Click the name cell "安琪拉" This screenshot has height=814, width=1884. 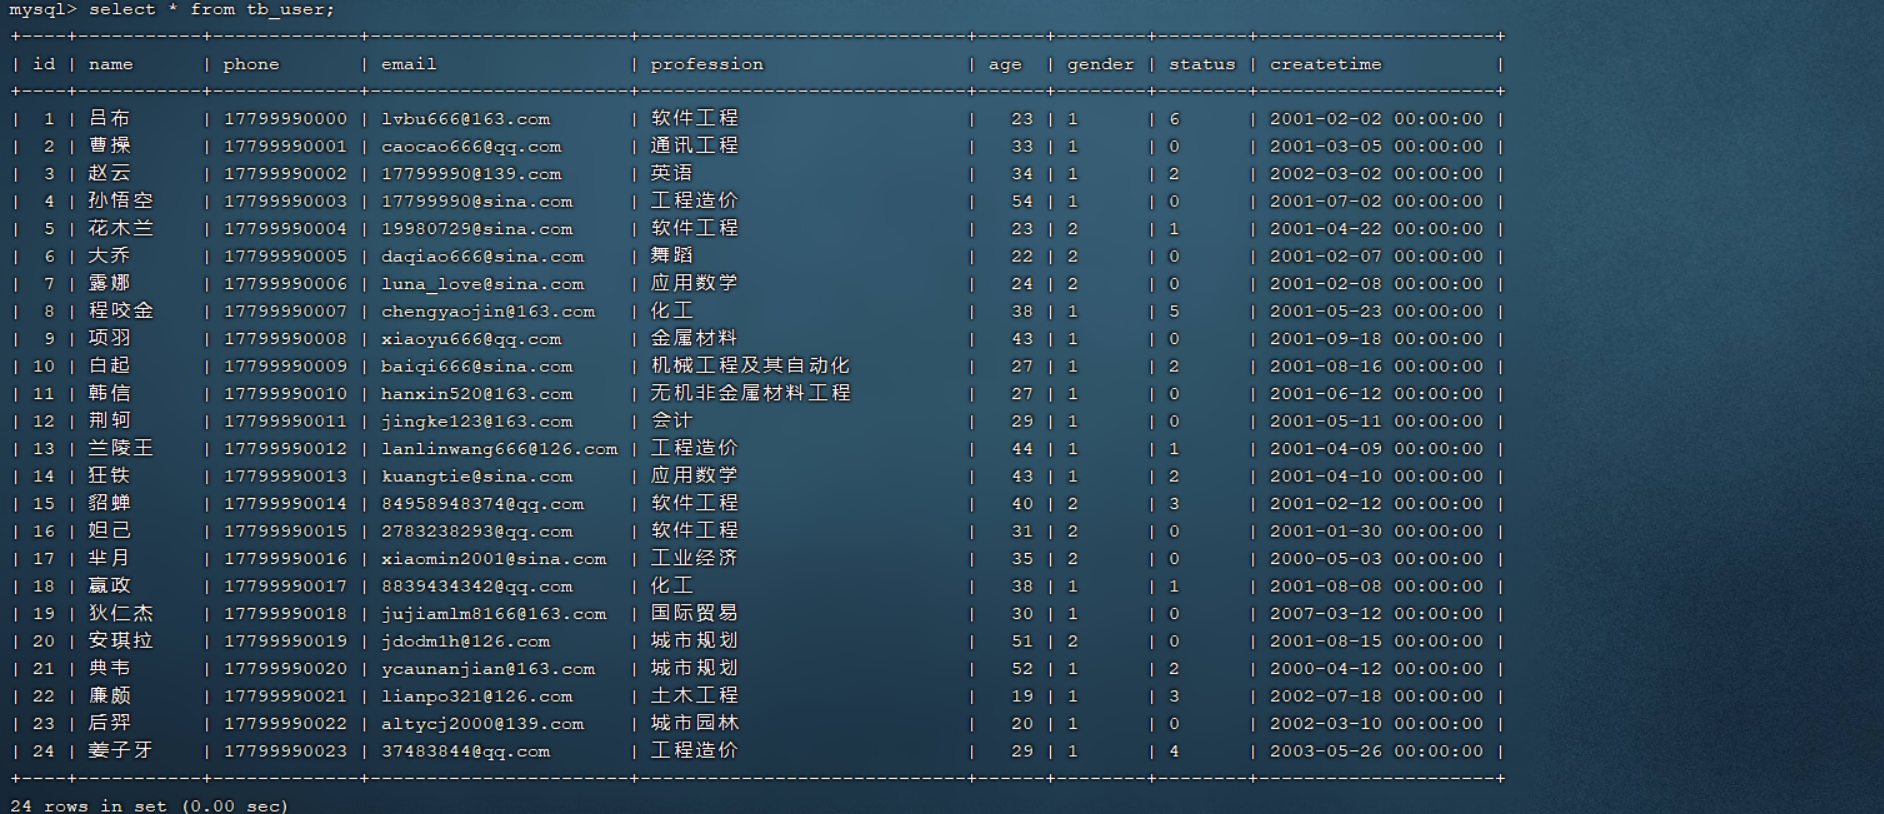pyautogui.click(x=120, y=640)
